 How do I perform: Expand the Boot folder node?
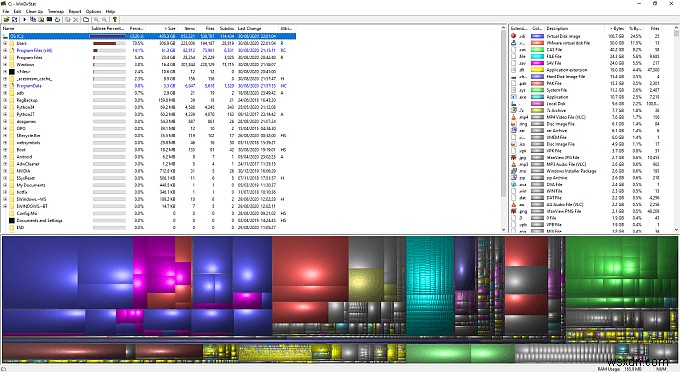[x=5, y=150]
